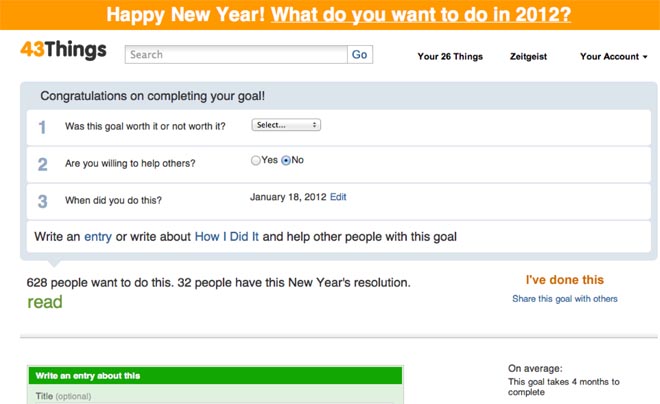Expand the Your Account dropdown
This screenshot has height=404, width=660.
tap(614, 57)
